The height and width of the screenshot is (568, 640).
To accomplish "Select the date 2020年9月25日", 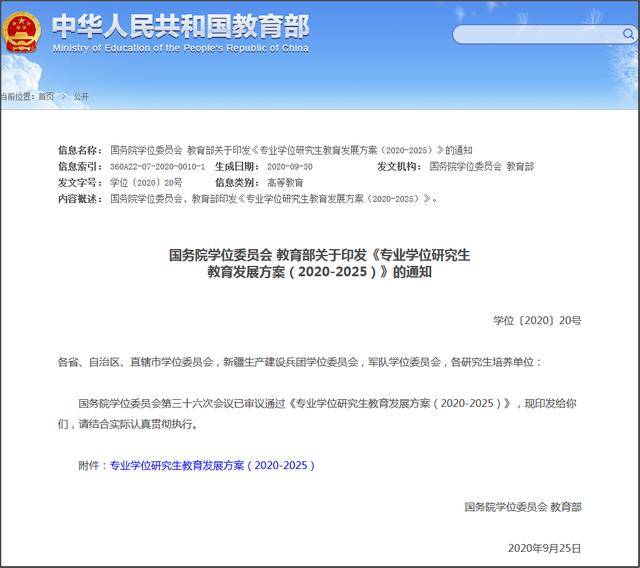I will pyautogui.click(x=544, y=548).
